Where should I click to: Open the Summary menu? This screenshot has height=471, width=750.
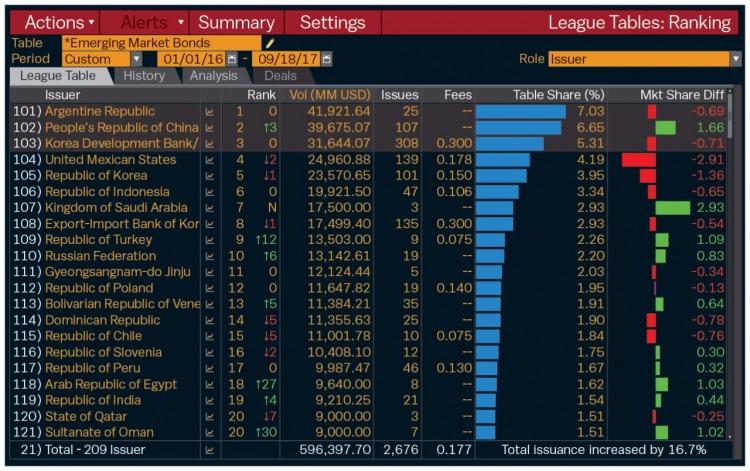(236, 22)
